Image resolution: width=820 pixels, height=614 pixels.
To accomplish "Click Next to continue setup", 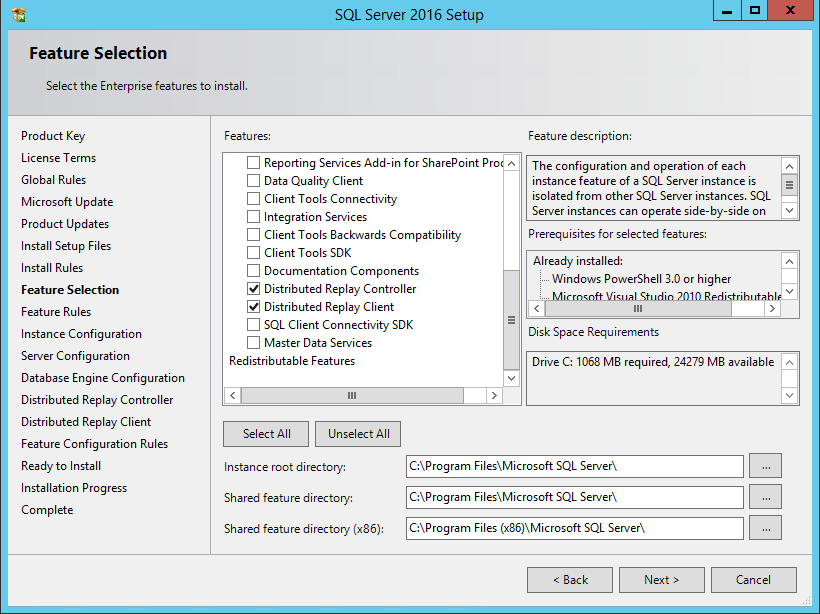I will coord(661,580).
